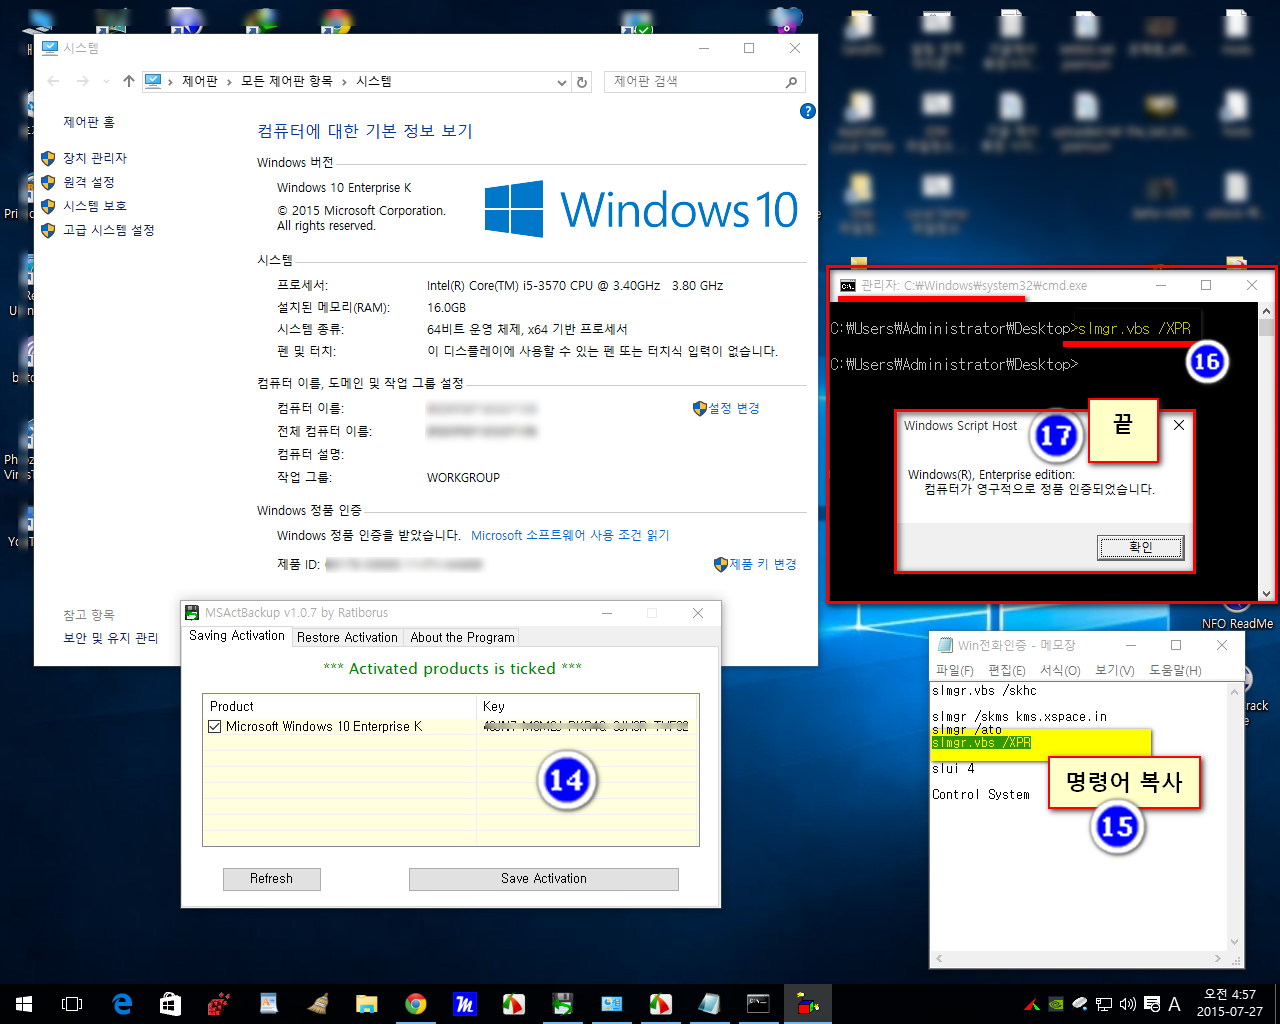Click the 'slmgr /skms kms.xspace.in' line
1280x1024 pixels.
click(1019, 717)
